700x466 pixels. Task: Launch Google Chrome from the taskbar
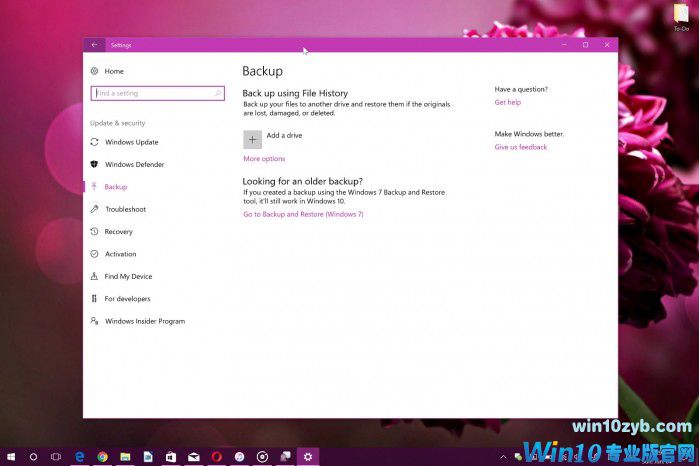[x=102, y=457]
